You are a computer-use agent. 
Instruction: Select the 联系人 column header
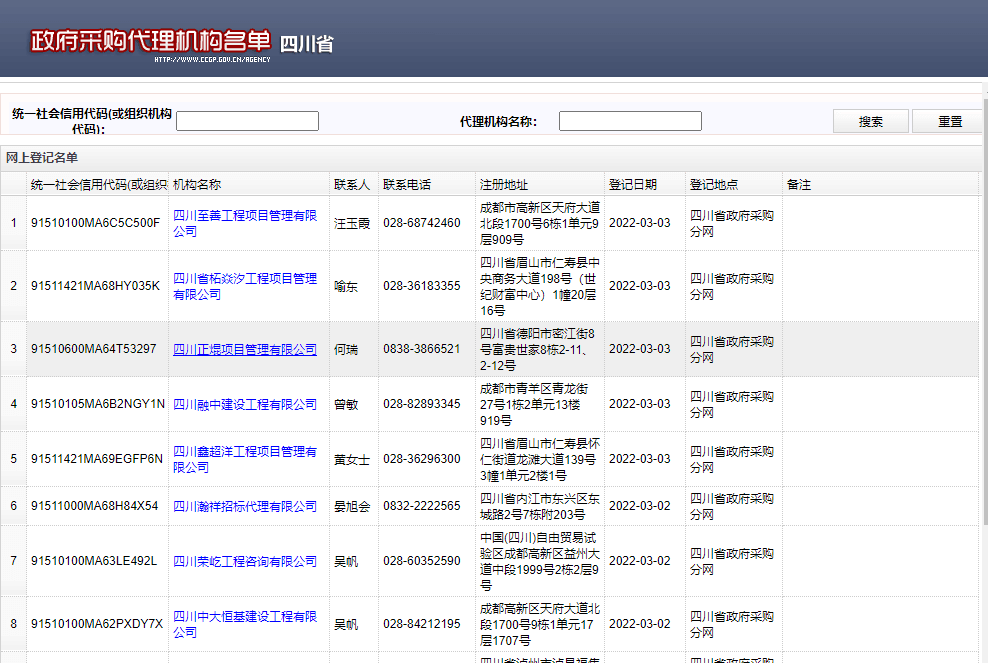(352, 185)
